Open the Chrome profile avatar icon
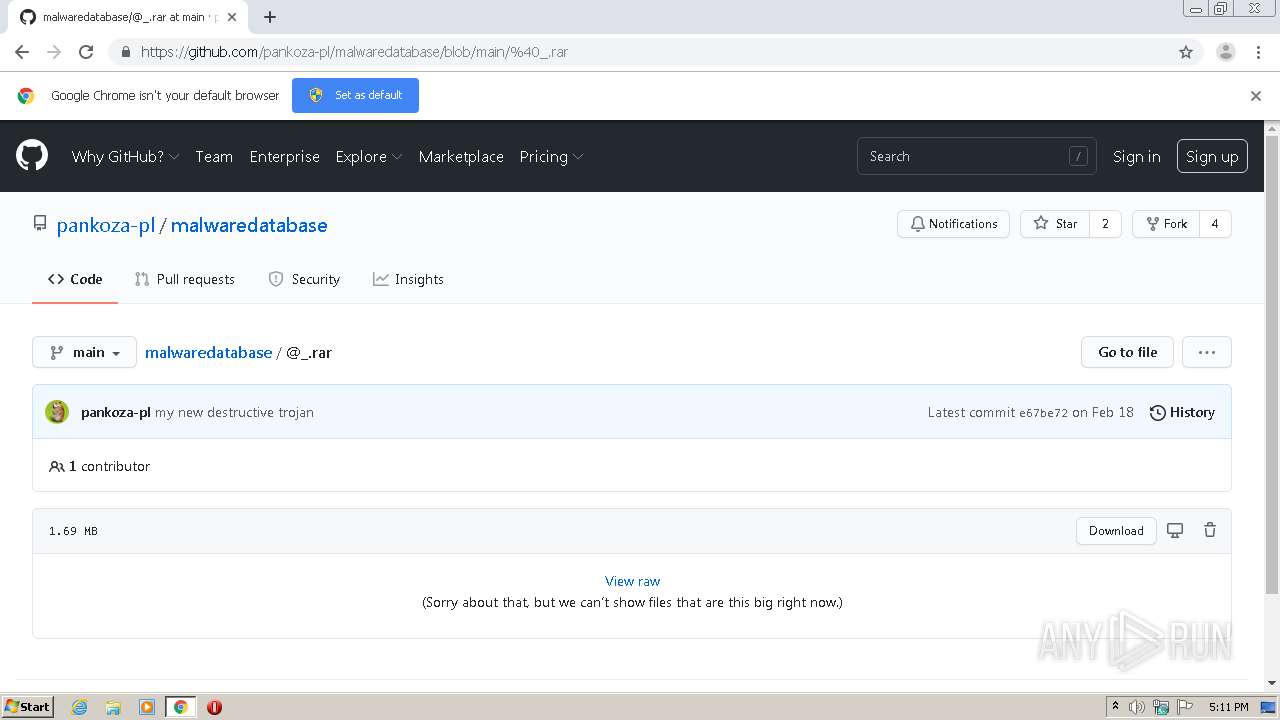1280x720 pixels. pos(1226,52)
